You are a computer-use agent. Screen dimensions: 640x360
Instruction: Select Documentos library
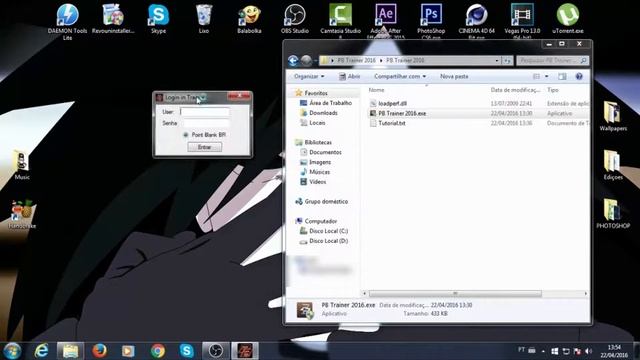321,152
